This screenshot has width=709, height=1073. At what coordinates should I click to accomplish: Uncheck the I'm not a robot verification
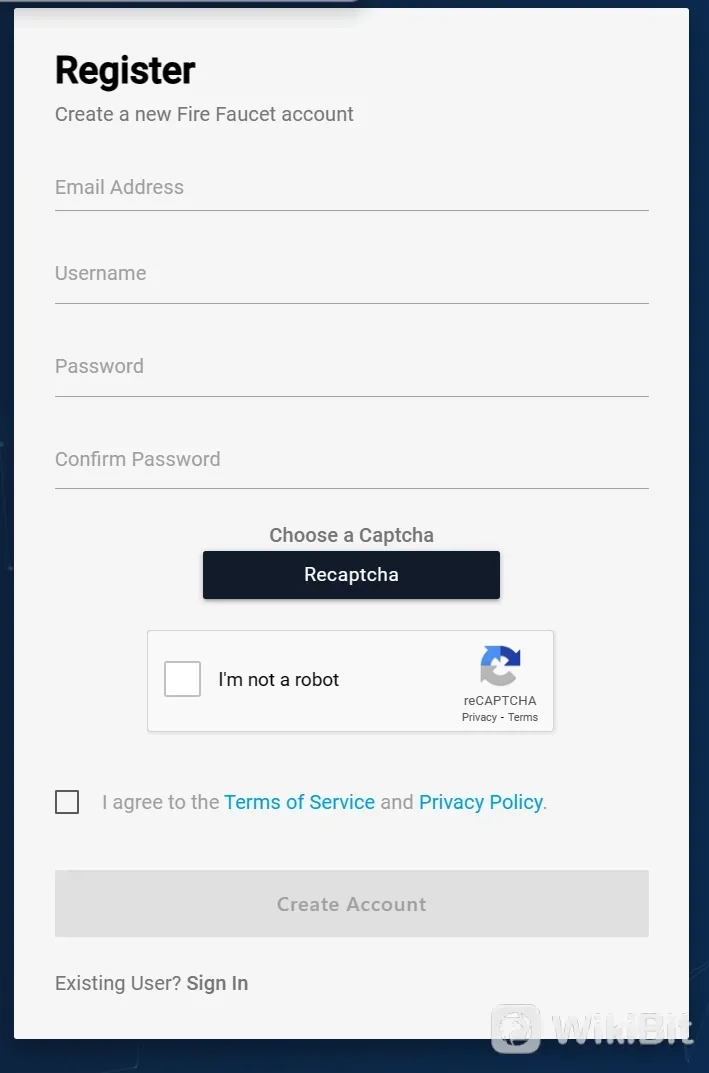point(182,678)
